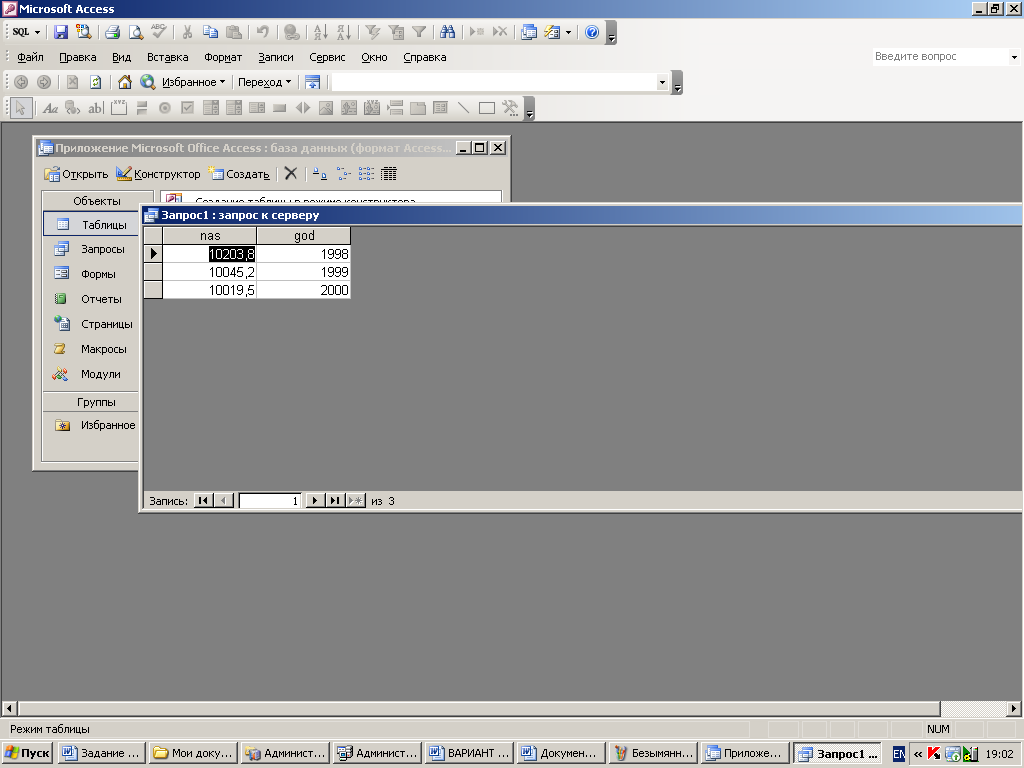Sort descending with the Z-A icon
Image resolution: width=1024 pixels, height=768 pixels.
pyautogui.click(x=344, y=32)
